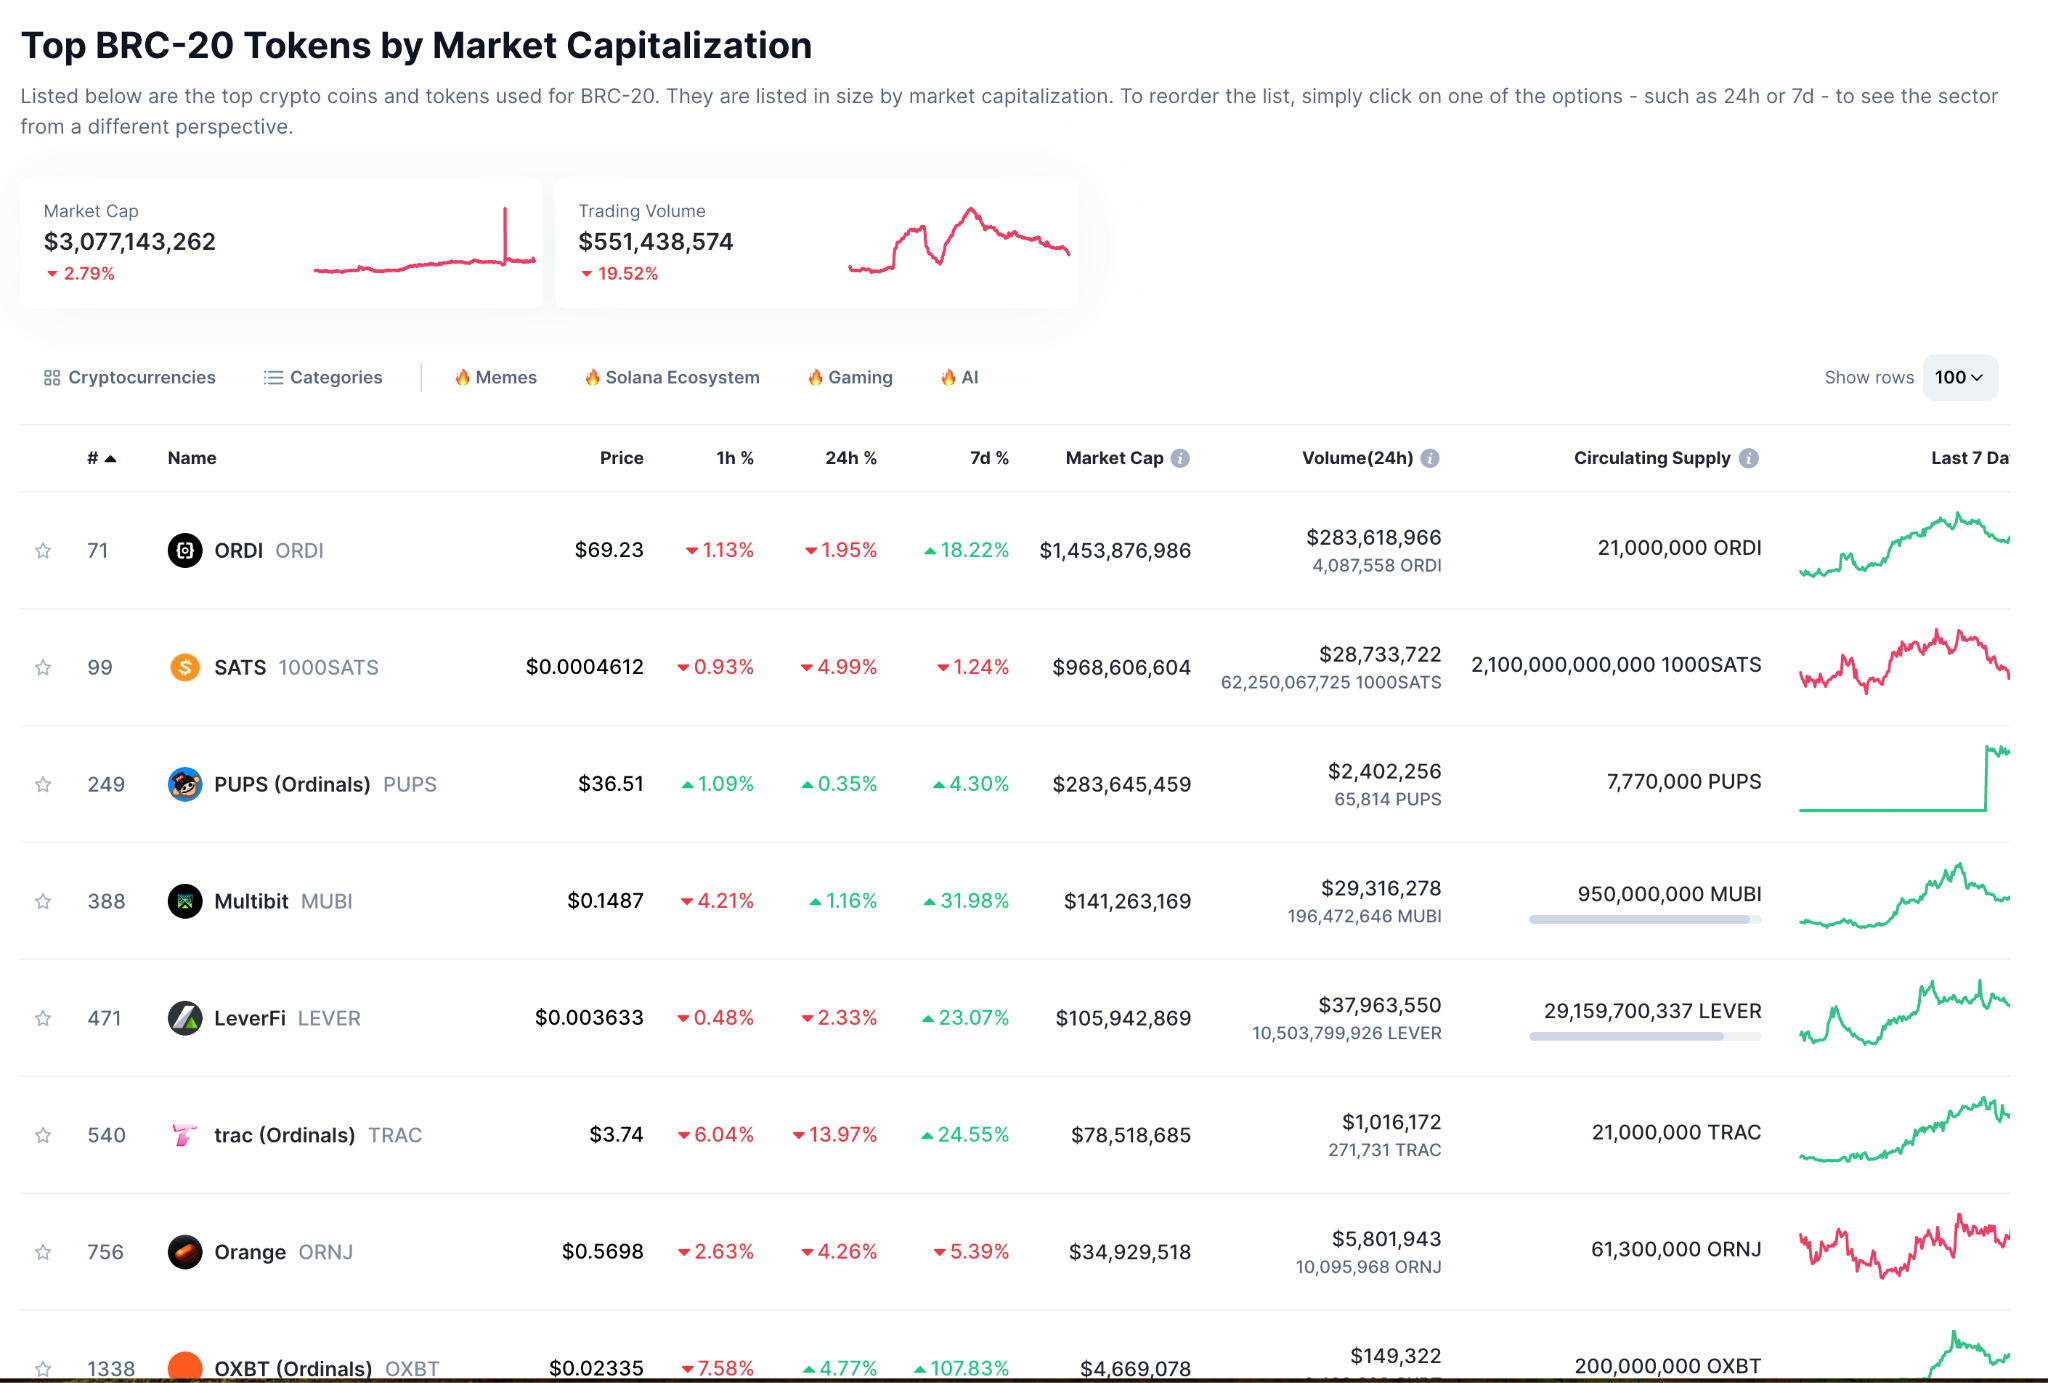Open the Cryptocurrencies tab

[129, 377]
